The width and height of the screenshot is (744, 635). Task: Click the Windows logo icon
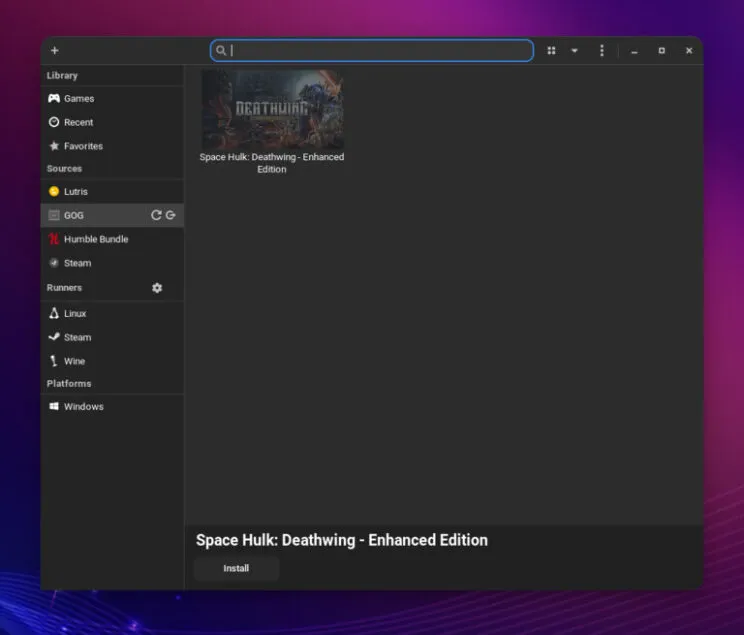tap(54, 406)
